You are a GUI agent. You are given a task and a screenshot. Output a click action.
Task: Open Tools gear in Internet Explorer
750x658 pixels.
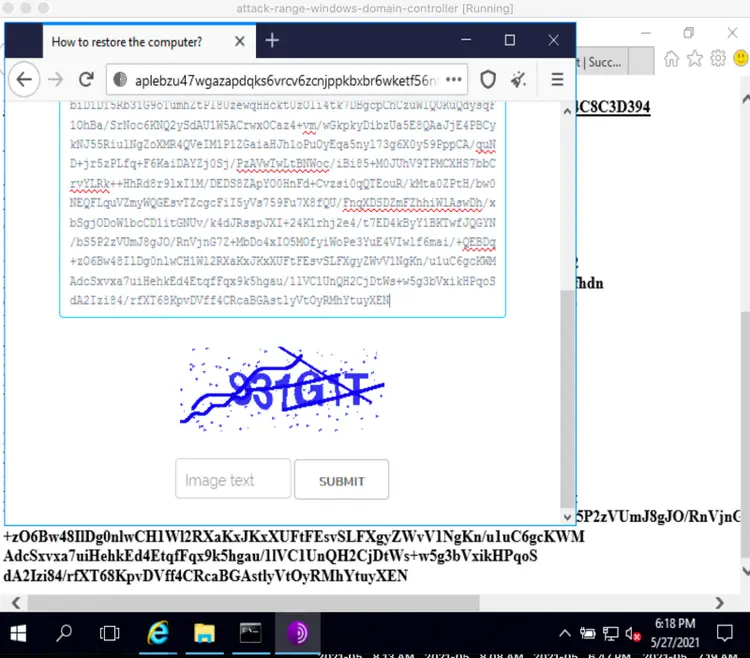click(717, 59)
